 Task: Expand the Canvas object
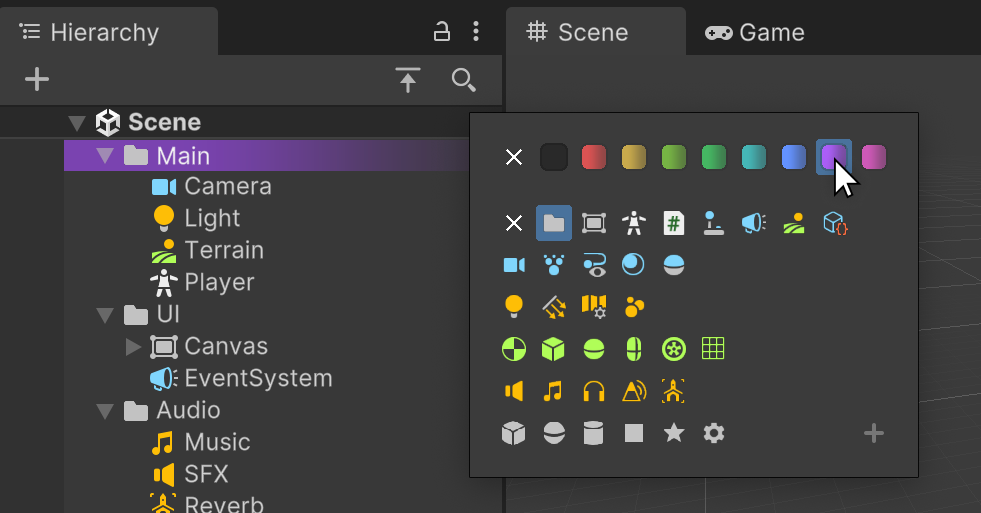[133, 347]
